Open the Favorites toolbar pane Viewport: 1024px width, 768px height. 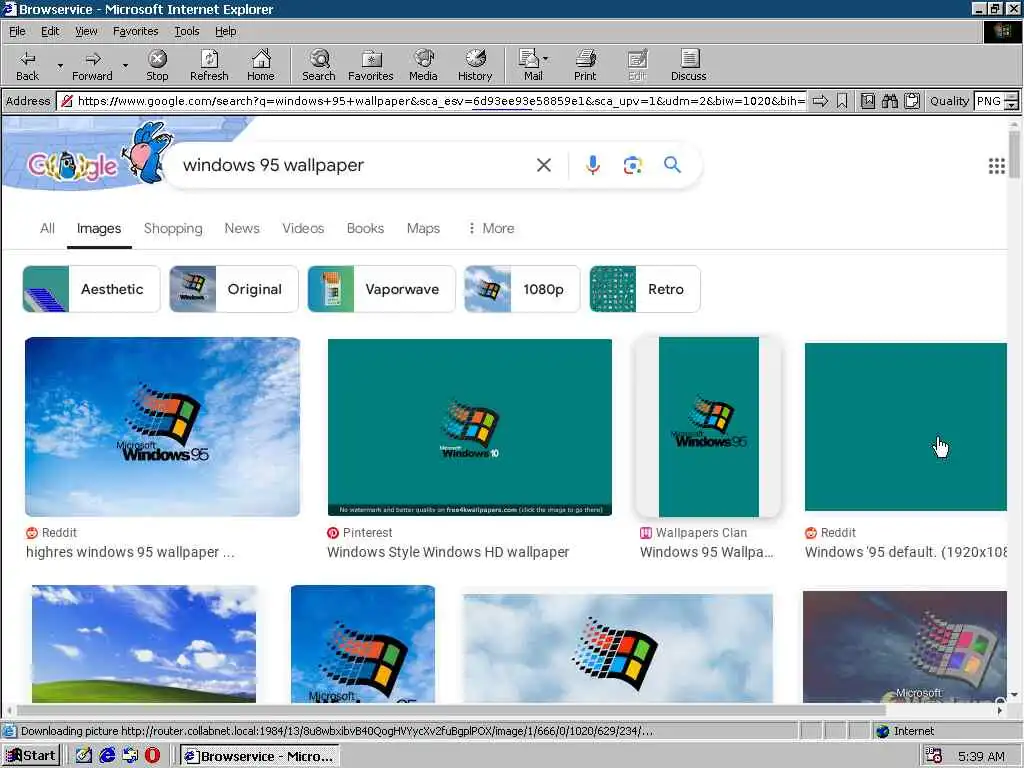pos(371,65)
